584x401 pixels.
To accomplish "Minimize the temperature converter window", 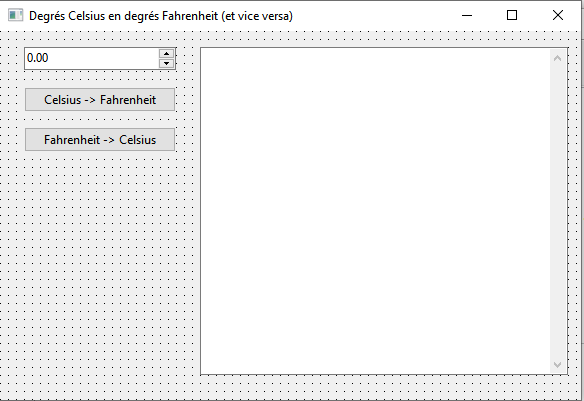I will pyautogui.click(x=467, y=15).
